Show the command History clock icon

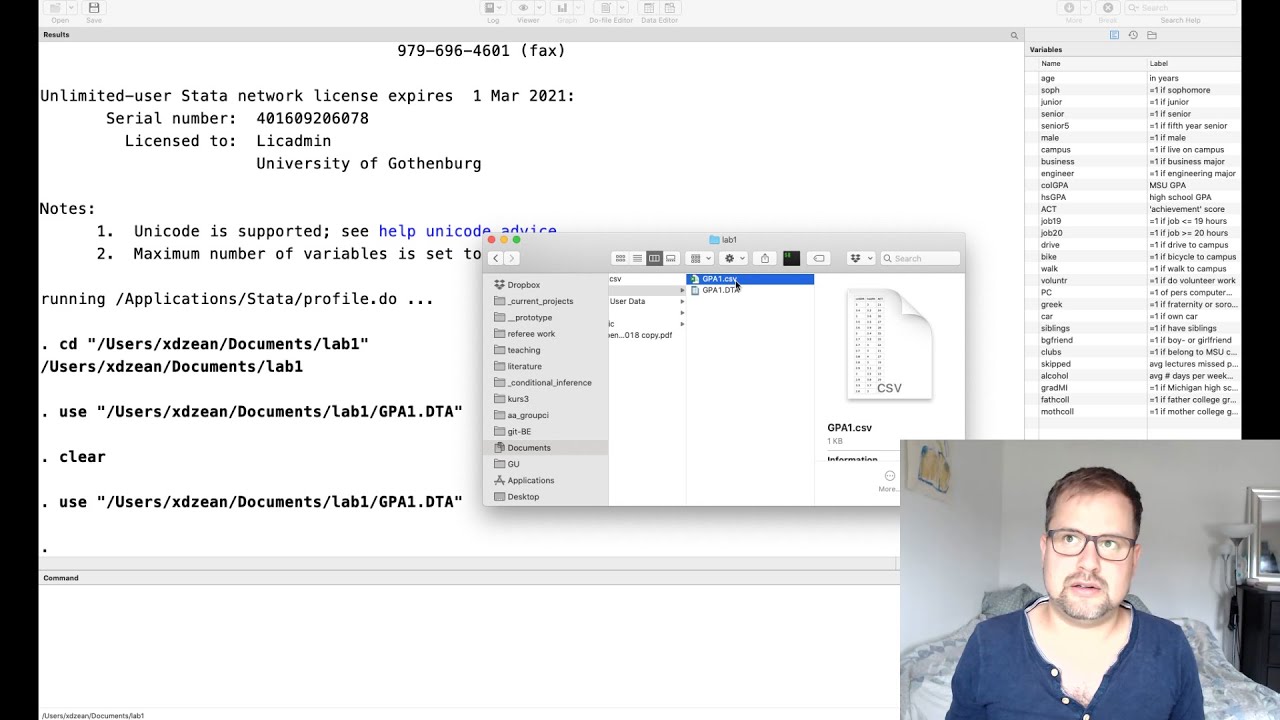(x=1133, y=35)
